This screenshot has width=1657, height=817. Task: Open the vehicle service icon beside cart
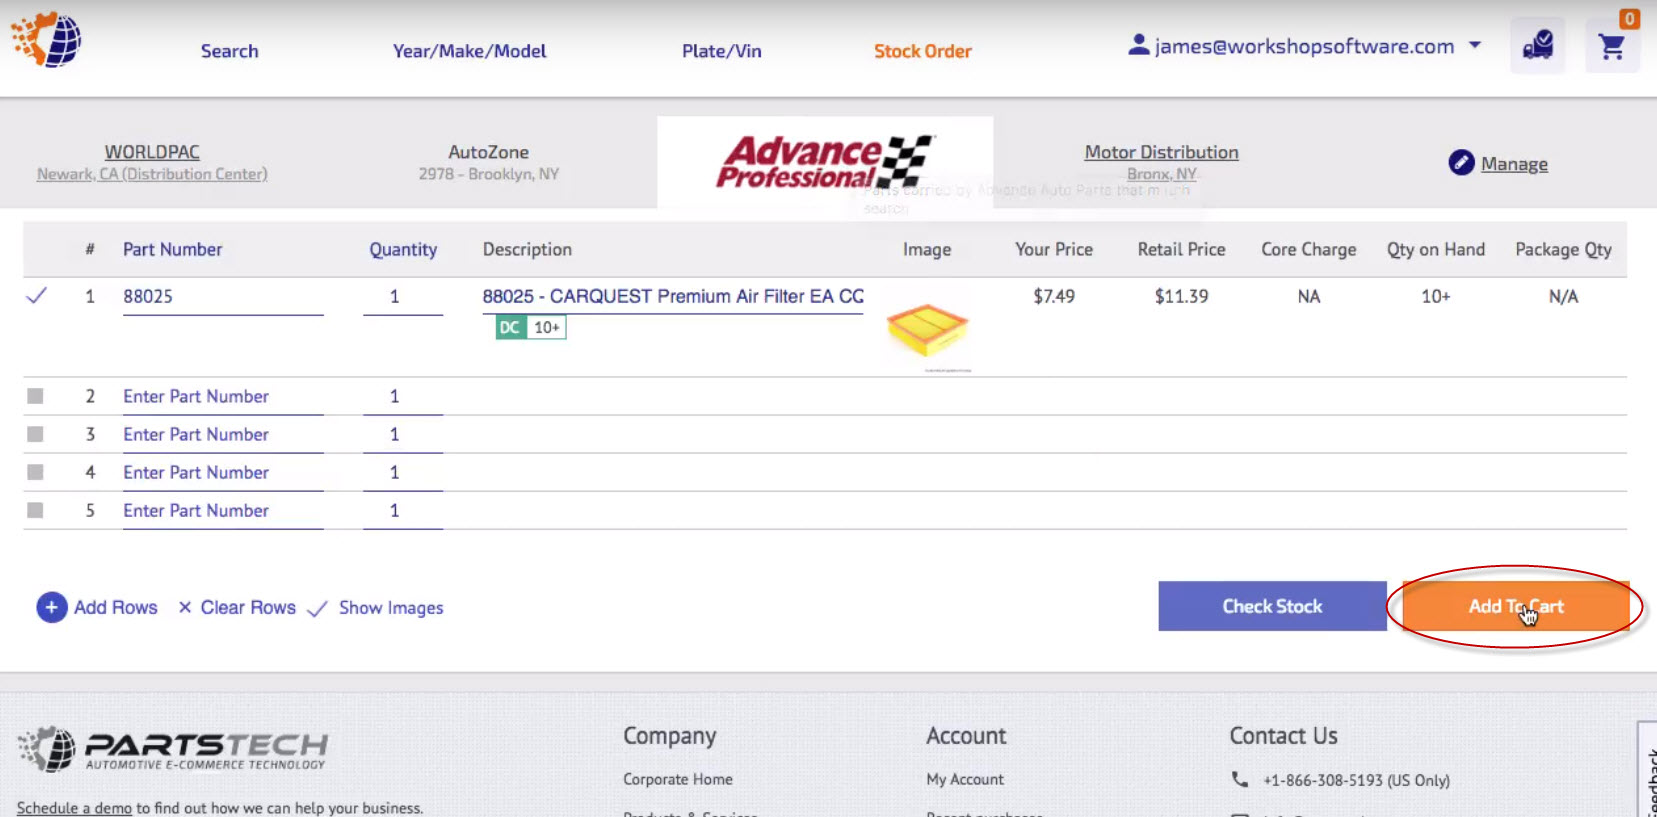[1537, 46]
